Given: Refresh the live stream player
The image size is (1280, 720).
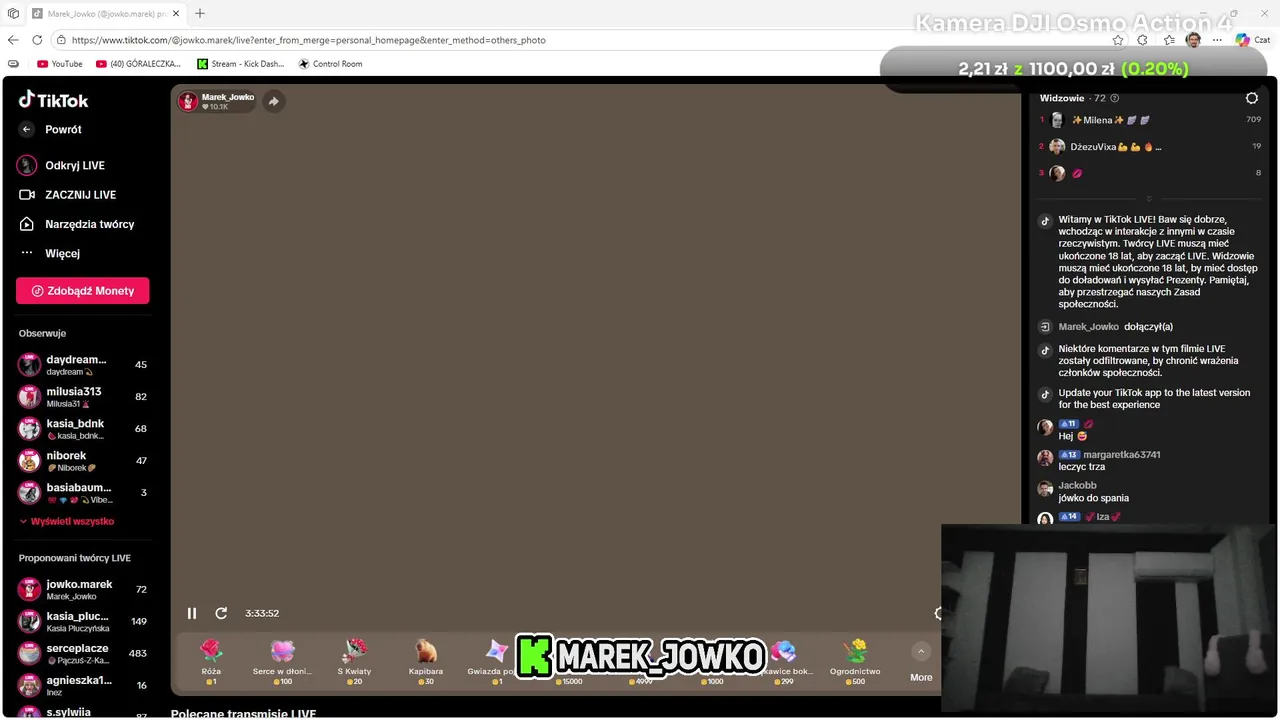Looking at the screenshot, I should [221, 613].
